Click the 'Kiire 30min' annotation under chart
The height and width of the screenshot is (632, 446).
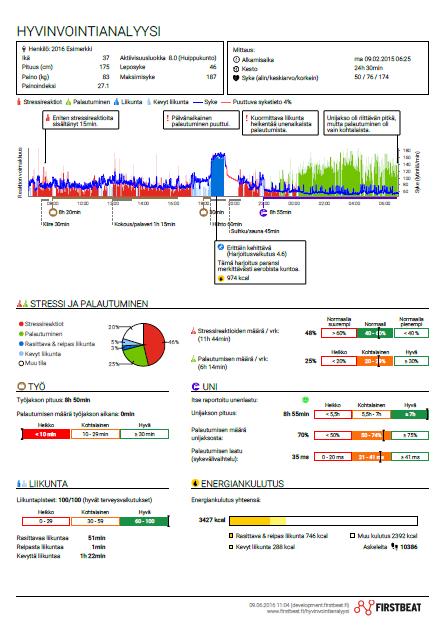pyautogui.click(x=56, y=224)
